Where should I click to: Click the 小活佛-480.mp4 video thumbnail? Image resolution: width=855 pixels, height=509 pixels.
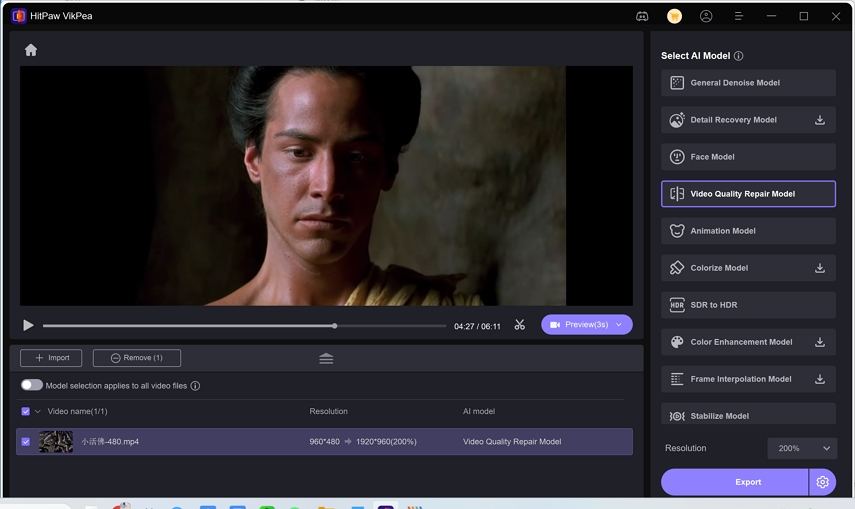coord(56,441)
